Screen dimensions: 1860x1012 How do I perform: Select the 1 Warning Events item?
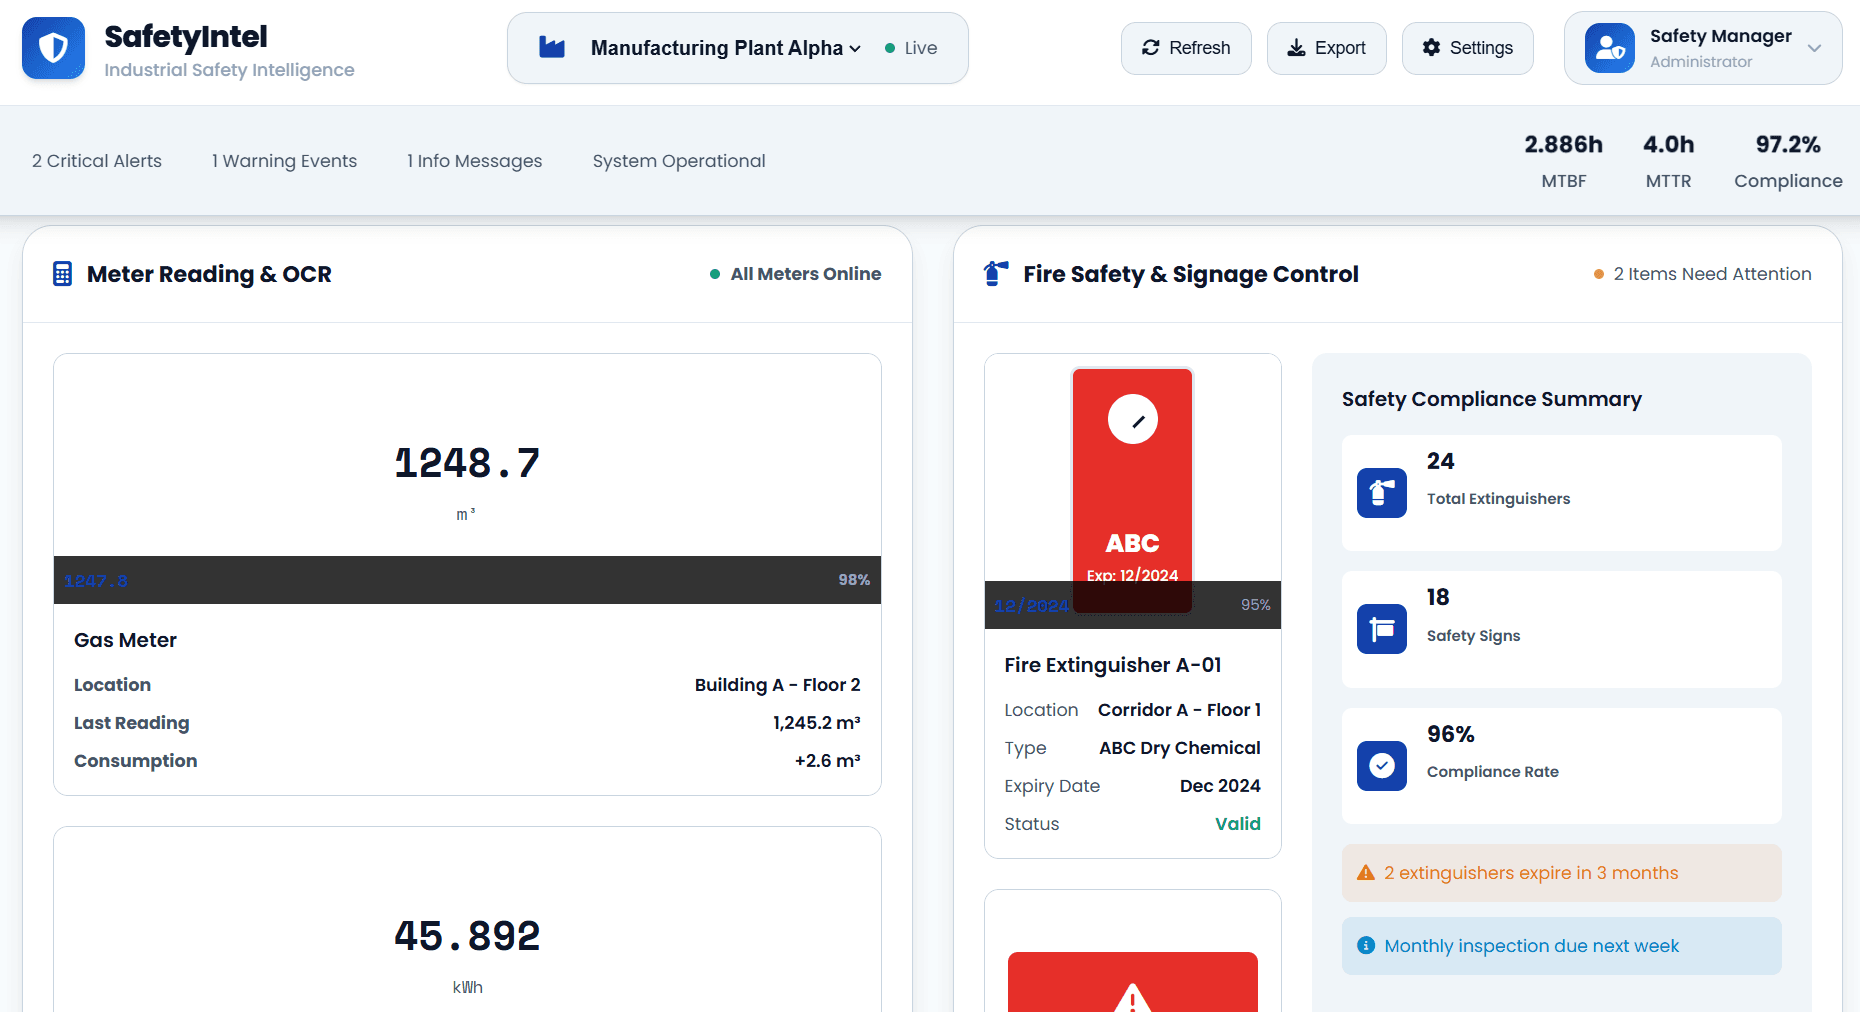tap(284, 161)
